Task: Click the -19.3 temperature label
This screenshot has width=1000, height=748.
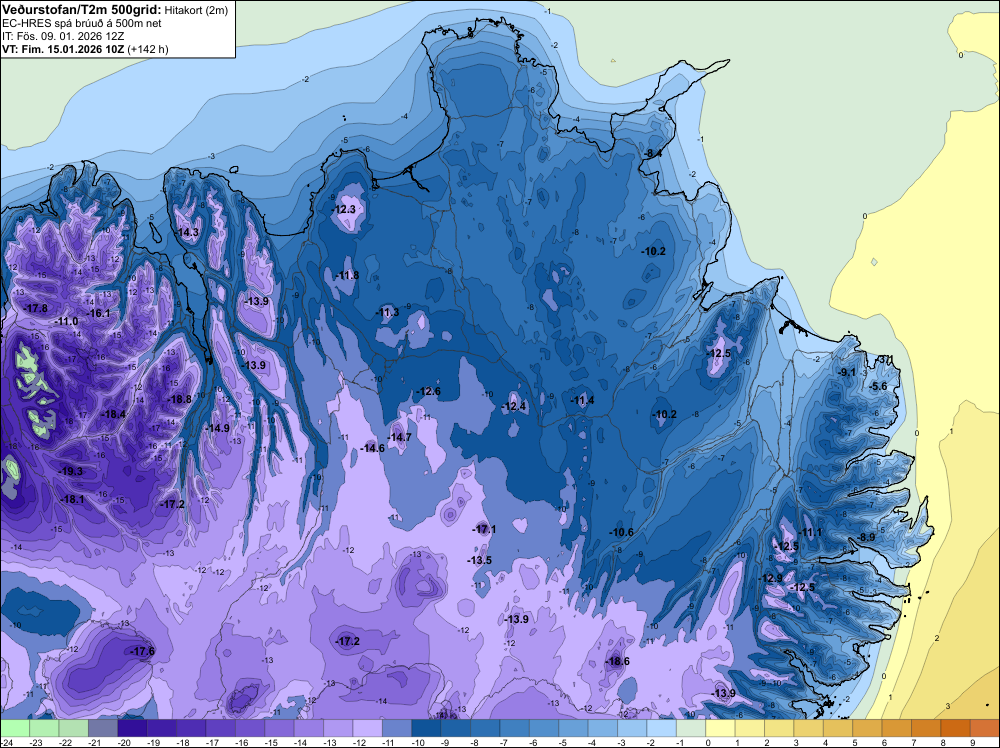Action: coord(70,471)
